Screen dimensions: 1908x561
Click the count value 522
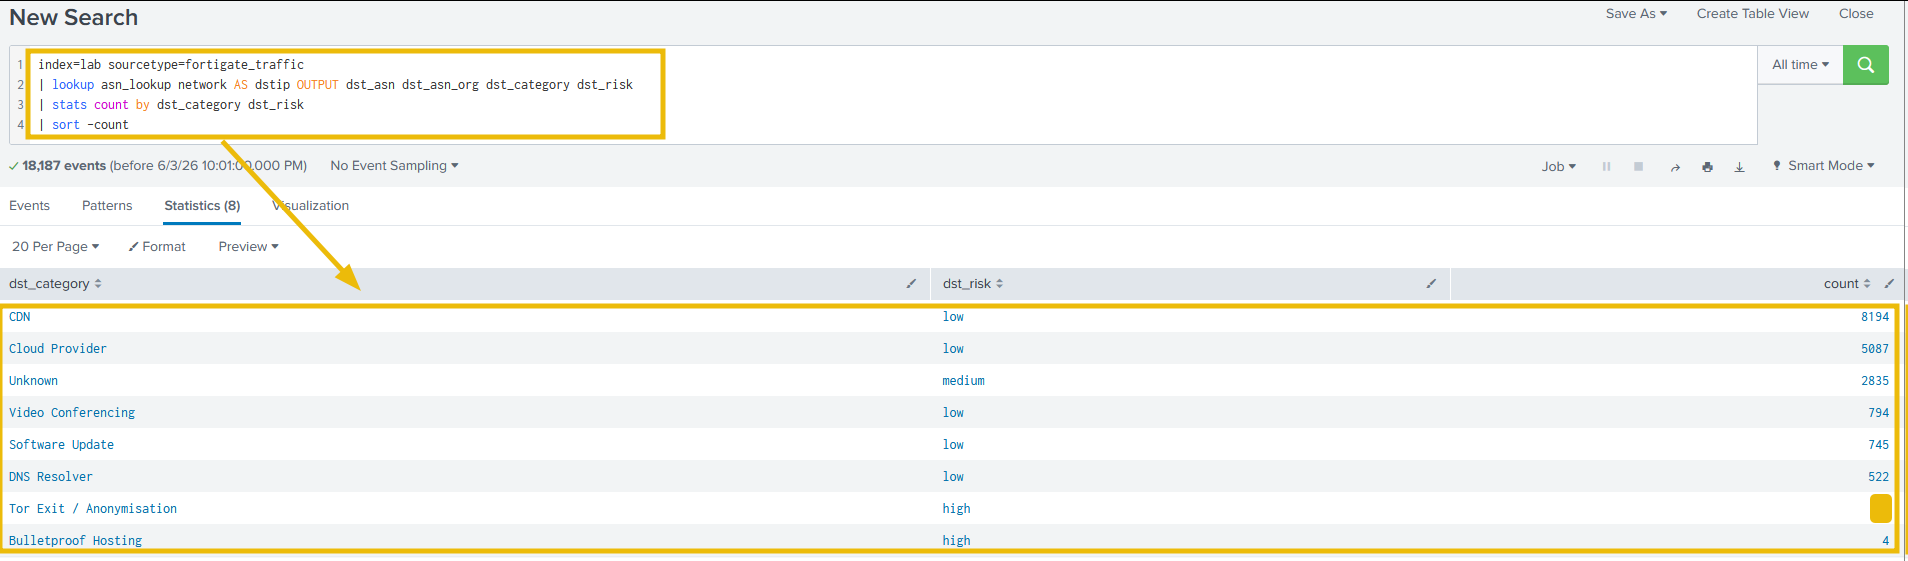[1879, 477]
